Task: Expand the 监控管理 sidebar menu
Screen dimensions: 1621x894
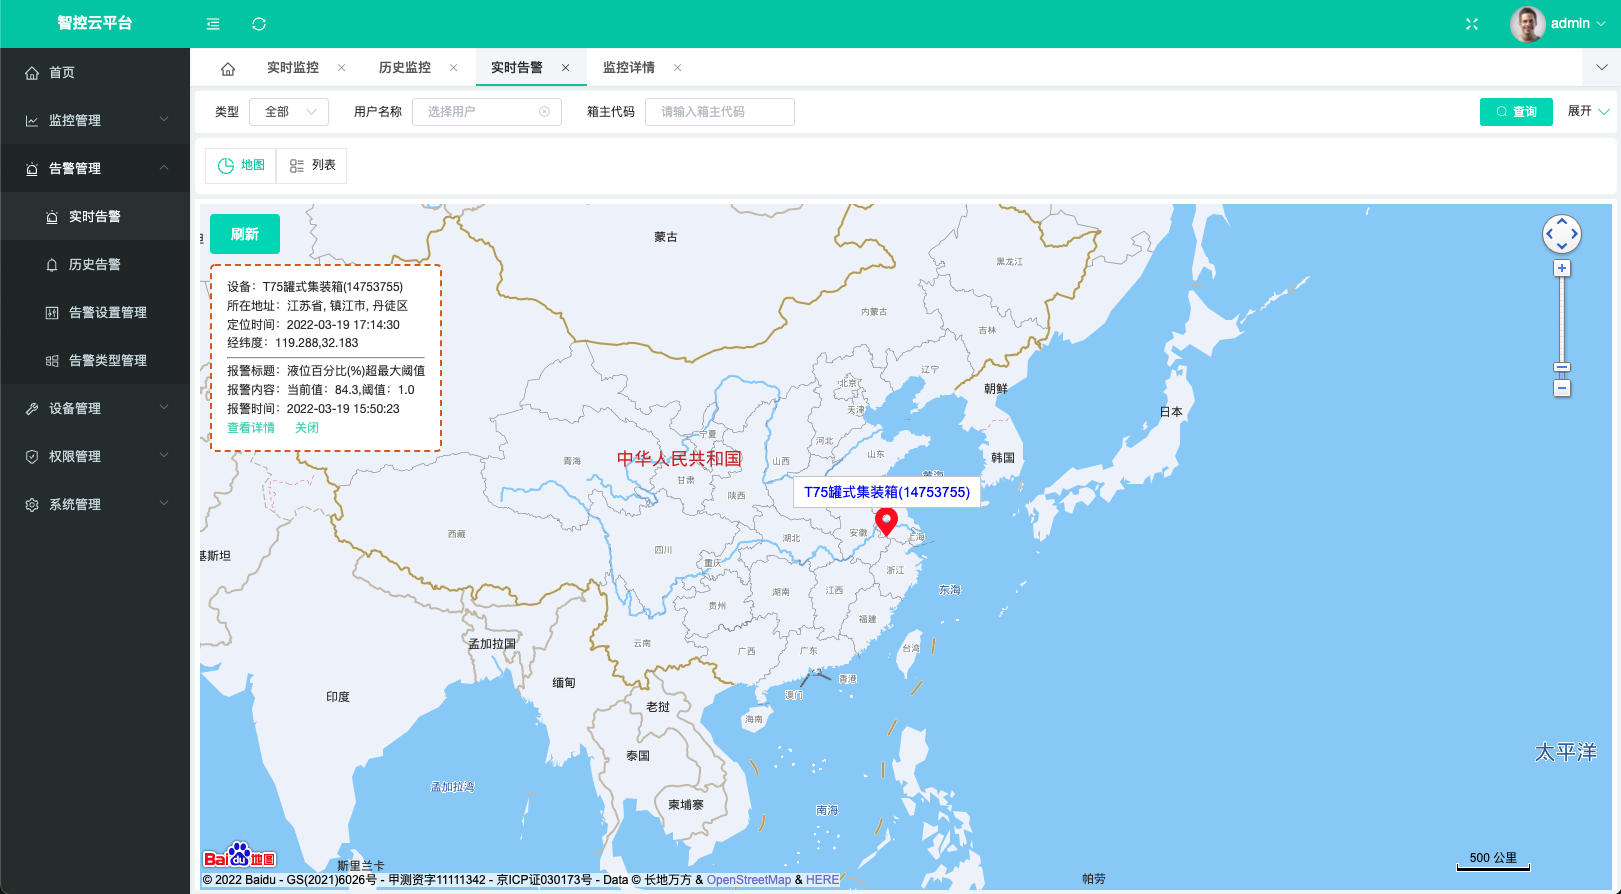Action: [95, 120]
